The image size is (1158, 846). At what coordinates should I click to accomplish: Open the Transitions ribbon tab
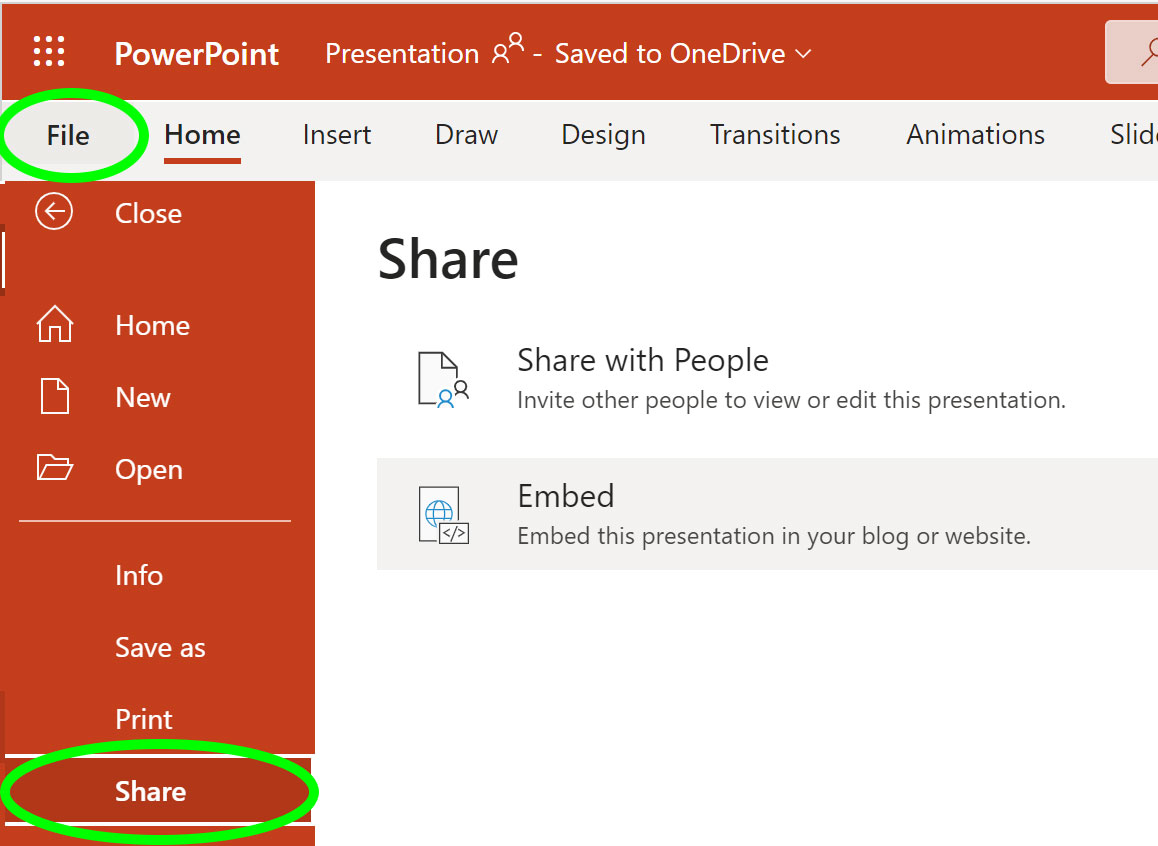coord(775,135)
